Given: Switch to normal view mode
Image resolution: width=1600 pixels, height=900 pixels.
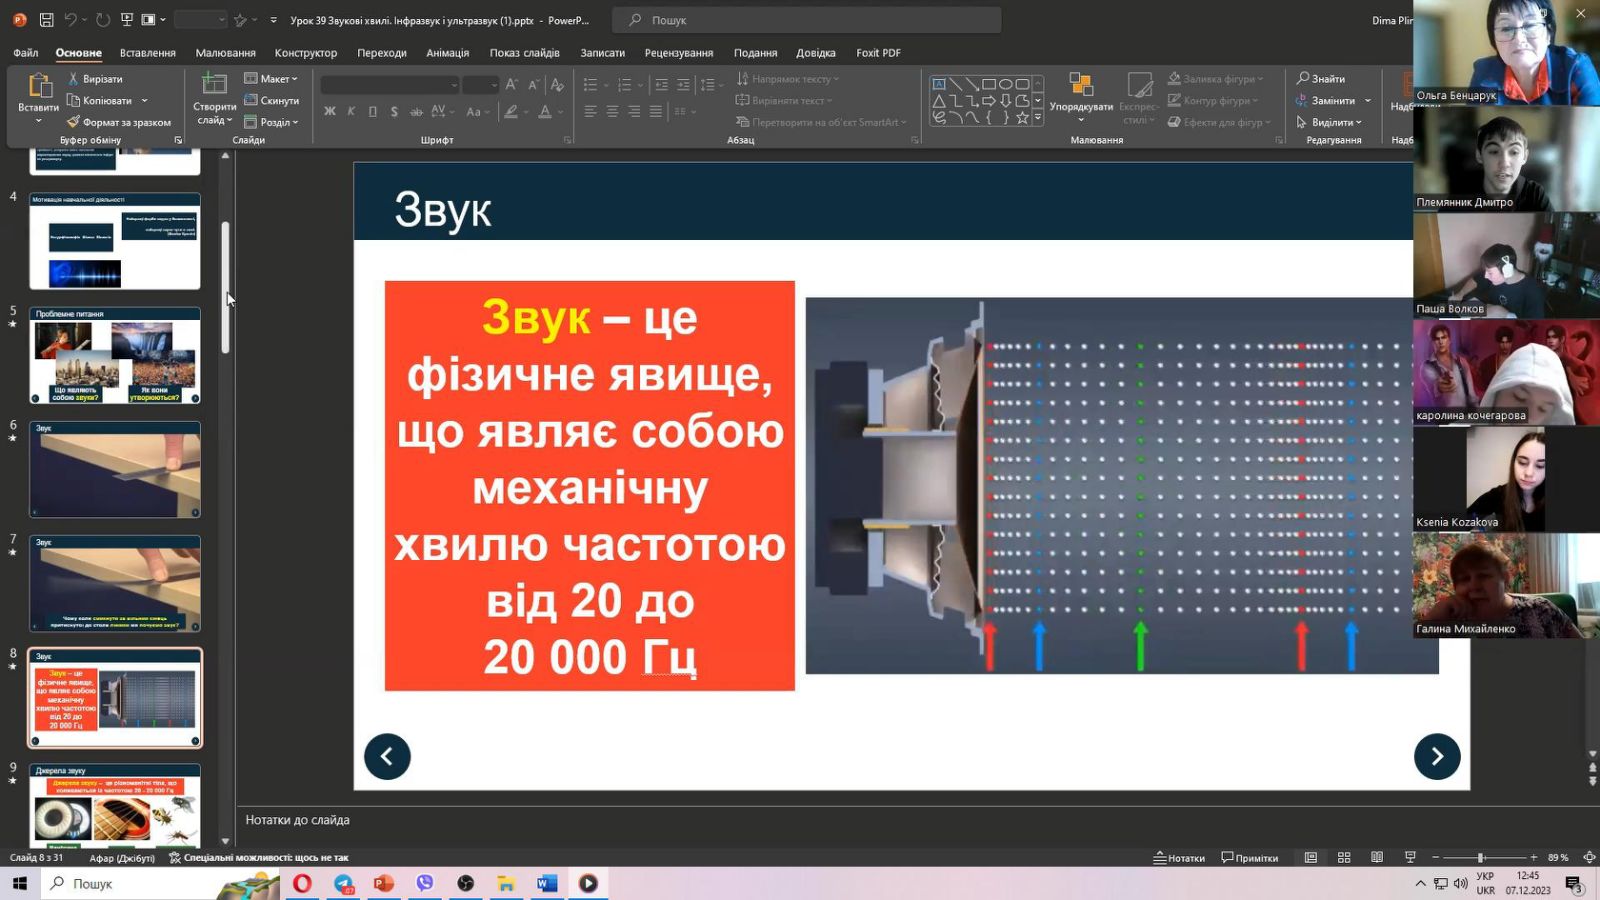Looking at the screenshot, I should 1311,858.
